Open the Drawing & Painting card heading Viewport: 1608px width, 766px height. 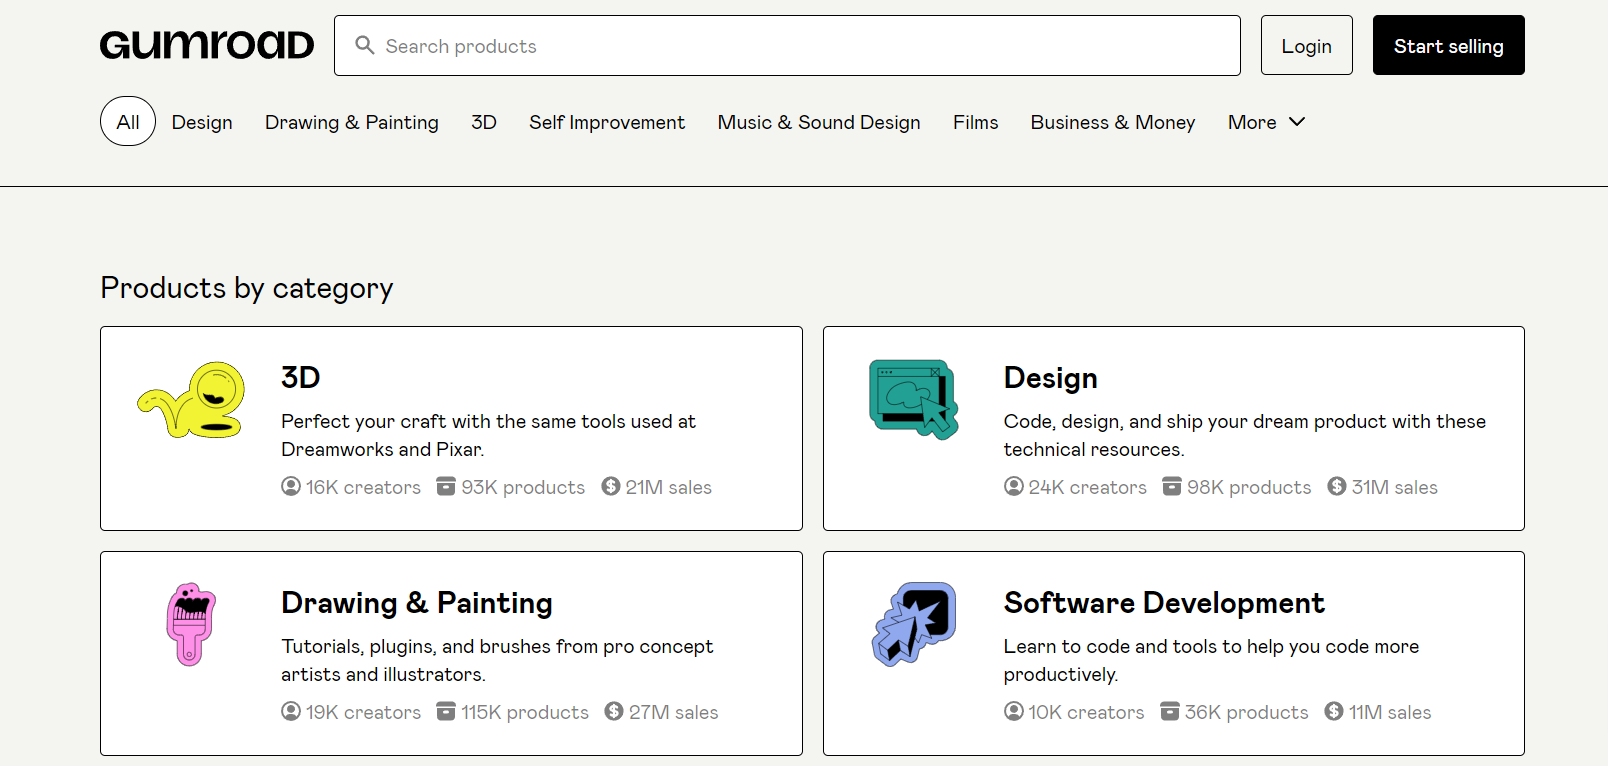point(416,603)
